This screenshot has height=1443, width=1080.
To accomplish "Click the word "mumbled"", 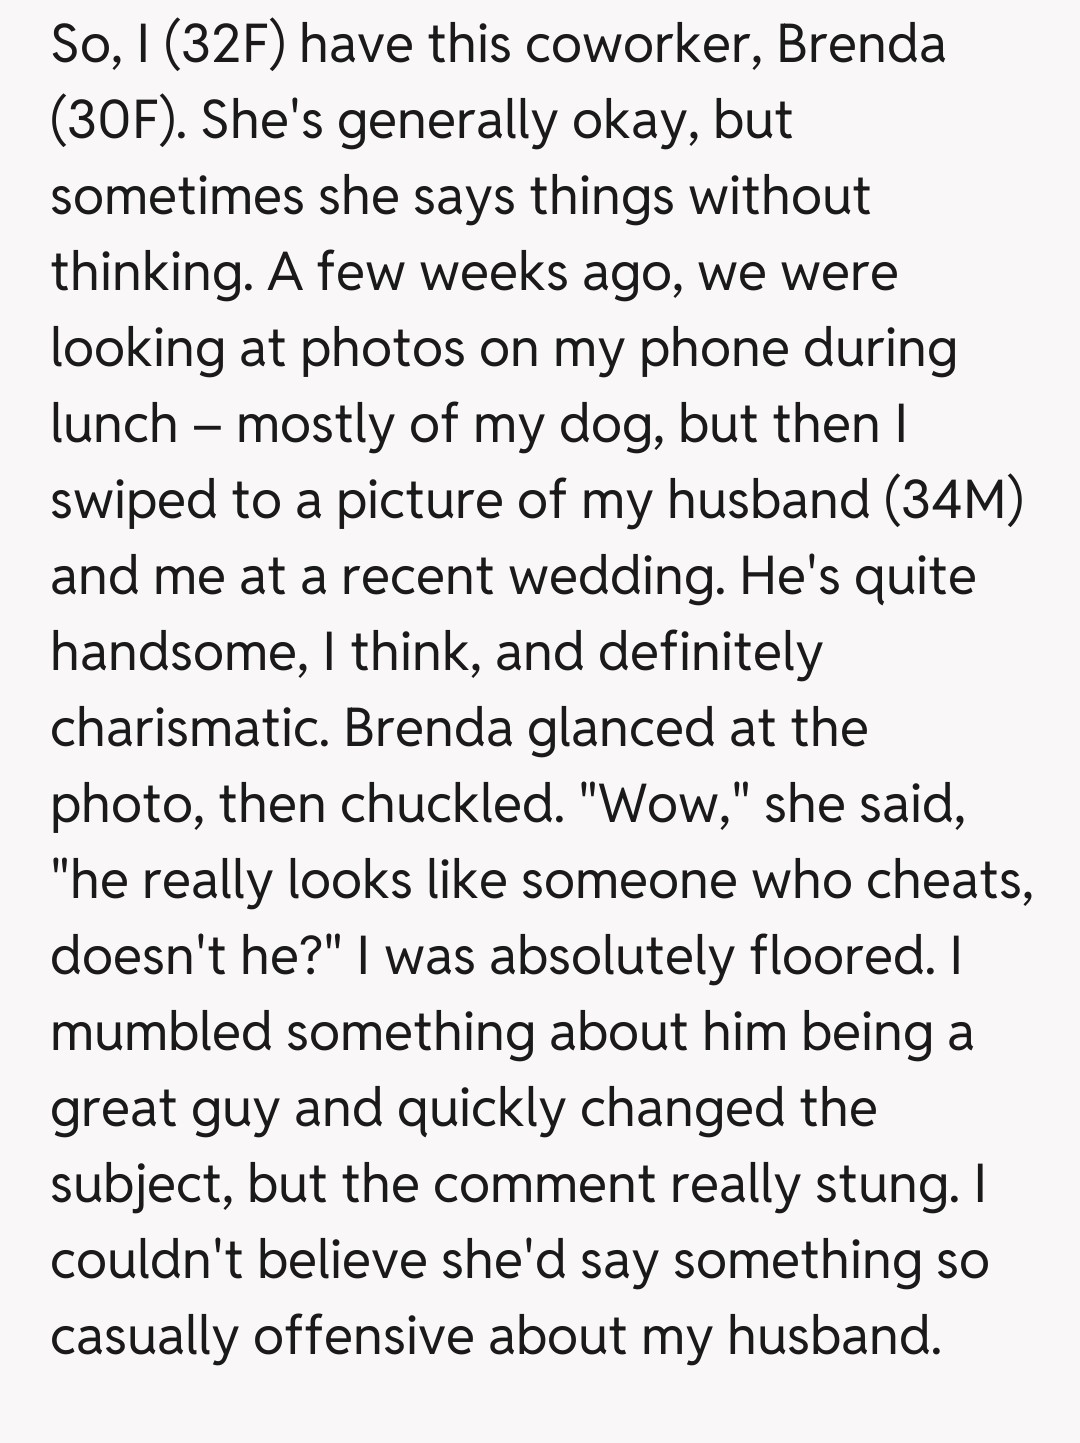I will pyautogui.click(x=161, y=1032).
